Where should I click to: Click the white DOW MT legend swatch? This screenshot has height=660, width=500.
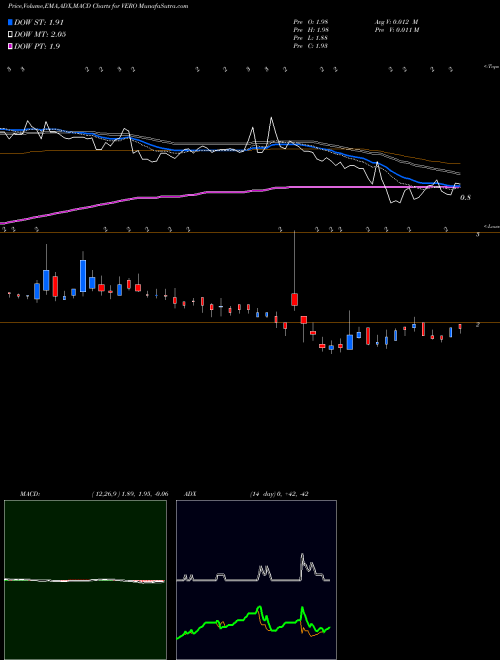(10, 34)
